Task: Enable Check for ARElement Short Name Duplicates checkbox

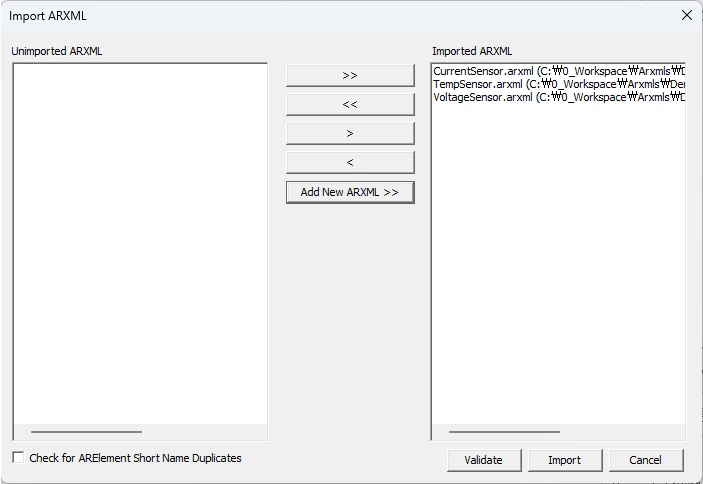Action: point(19,458)
